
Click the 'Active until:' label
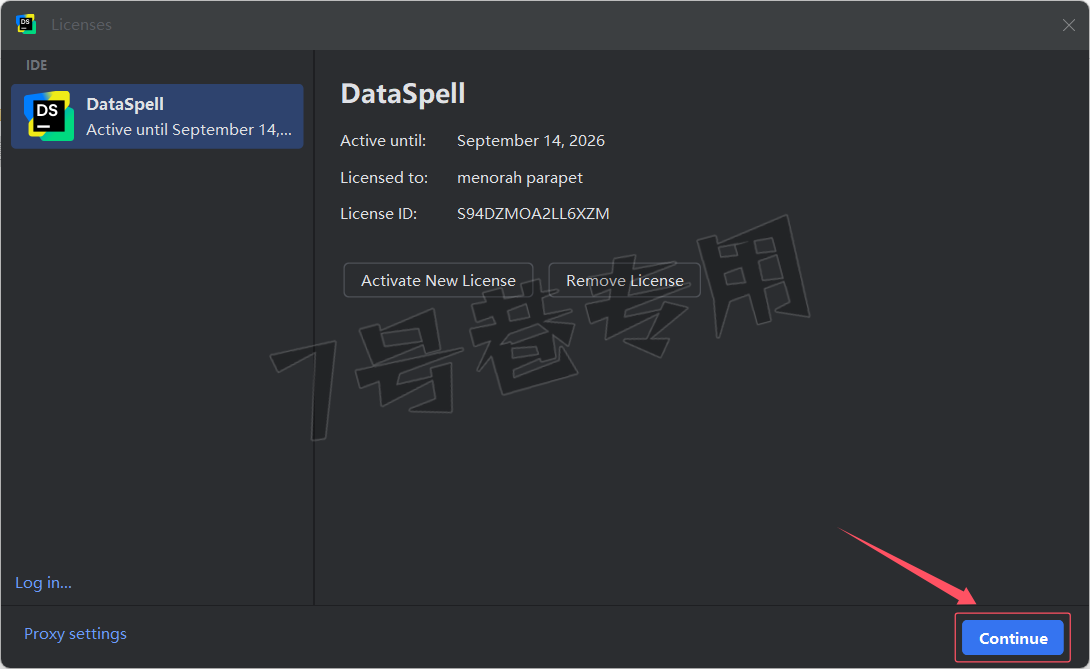383,140
